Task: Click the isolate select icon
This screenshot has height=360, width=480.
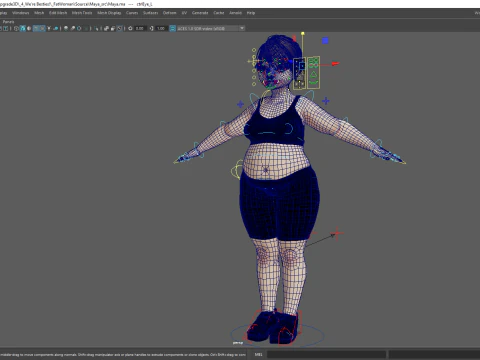Action: [97, 28]
